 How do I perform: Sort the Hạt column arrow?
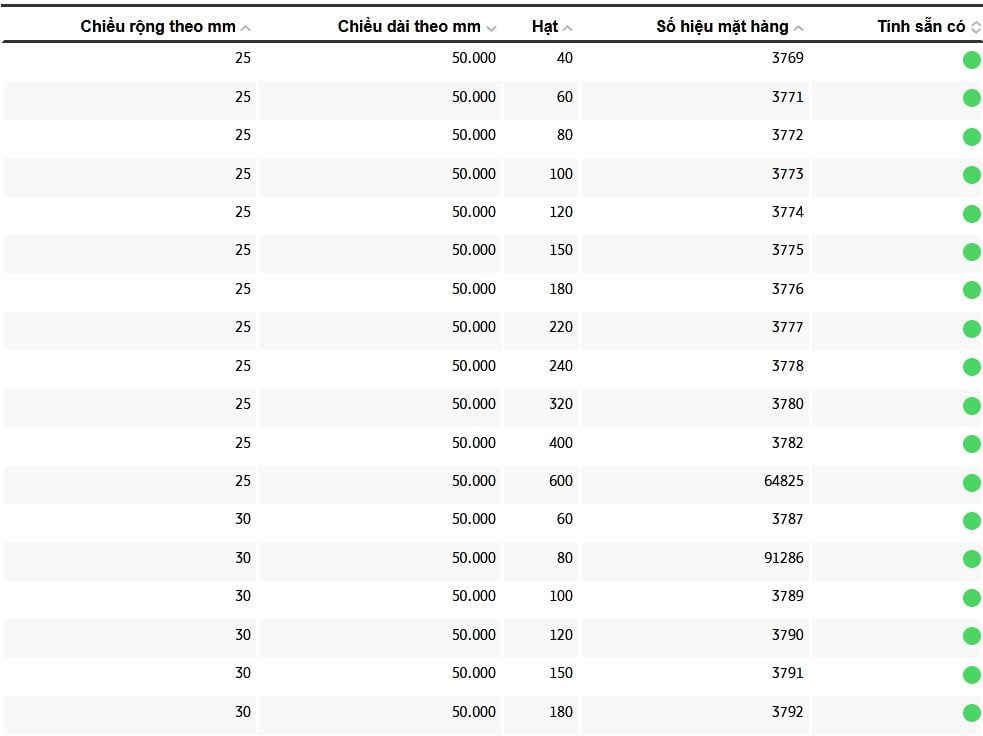pyautogui.click(x=568, y=28)
